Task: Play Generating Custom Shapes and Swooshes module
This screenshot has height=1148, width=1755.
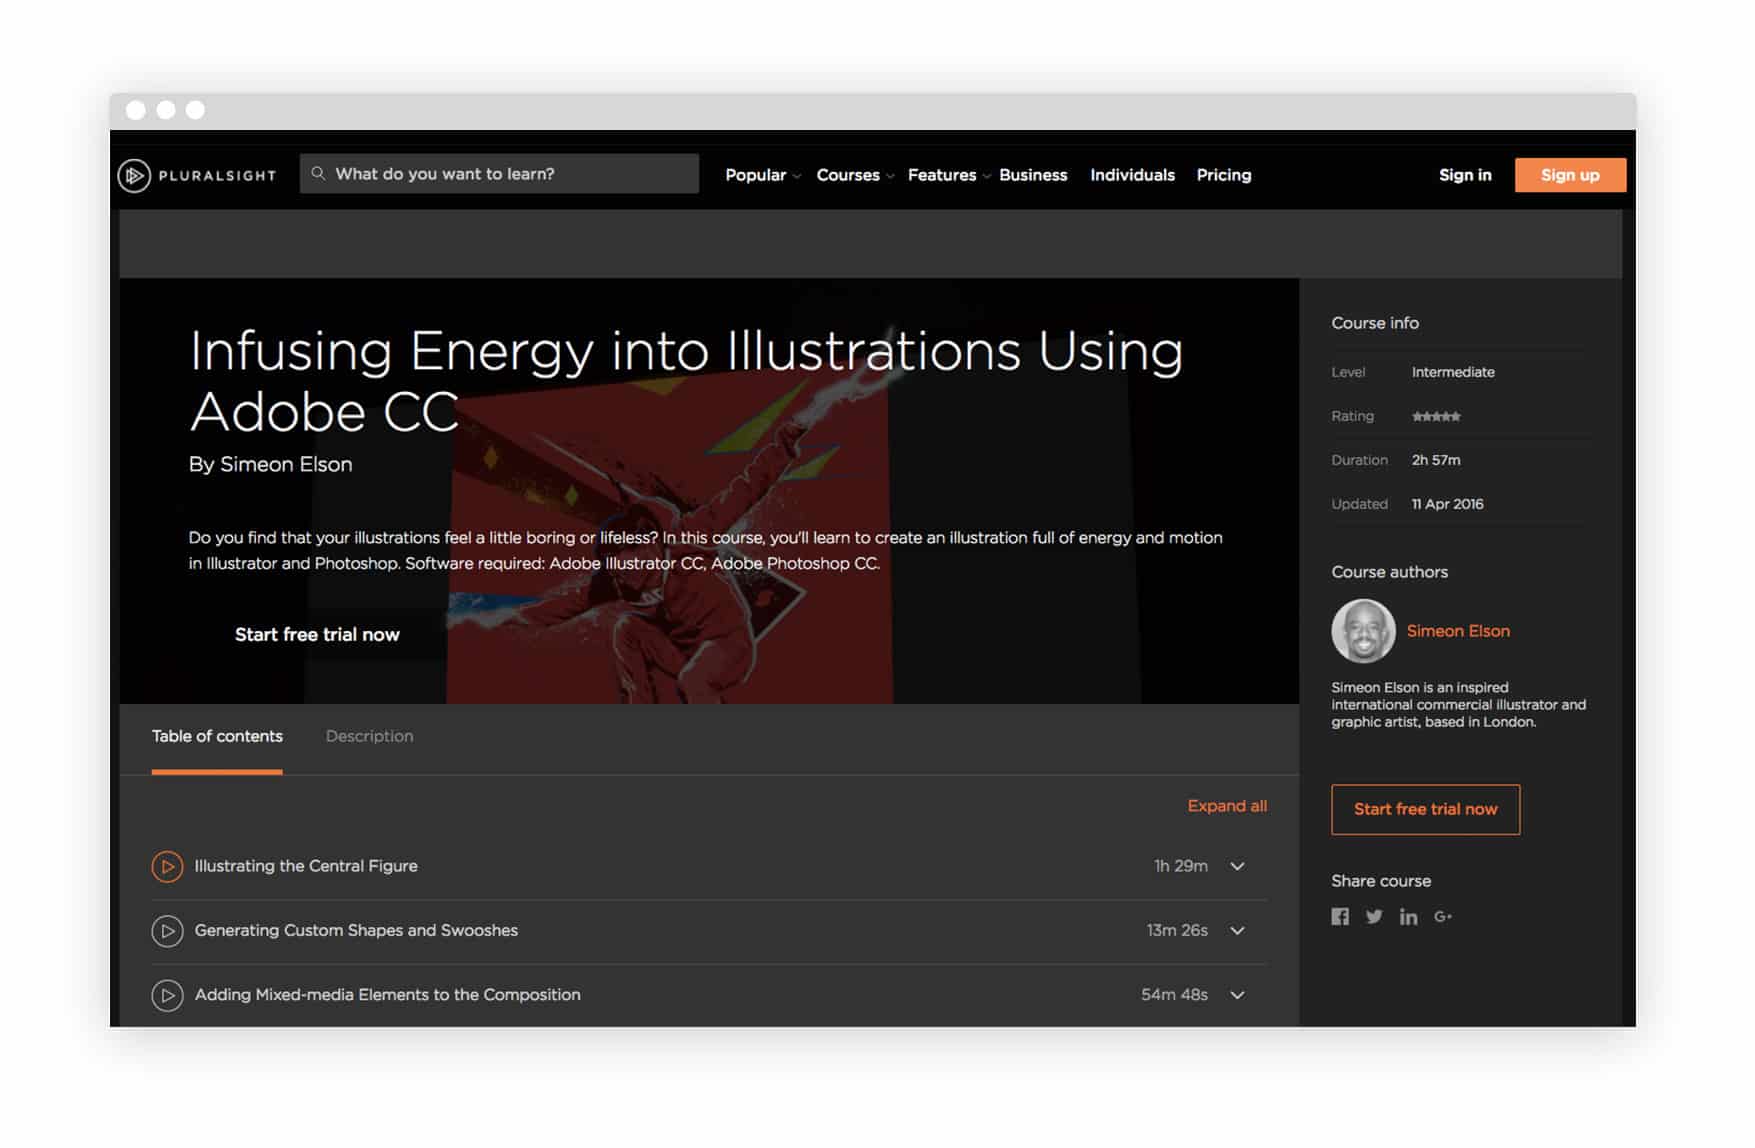Action: pos(167,931)
